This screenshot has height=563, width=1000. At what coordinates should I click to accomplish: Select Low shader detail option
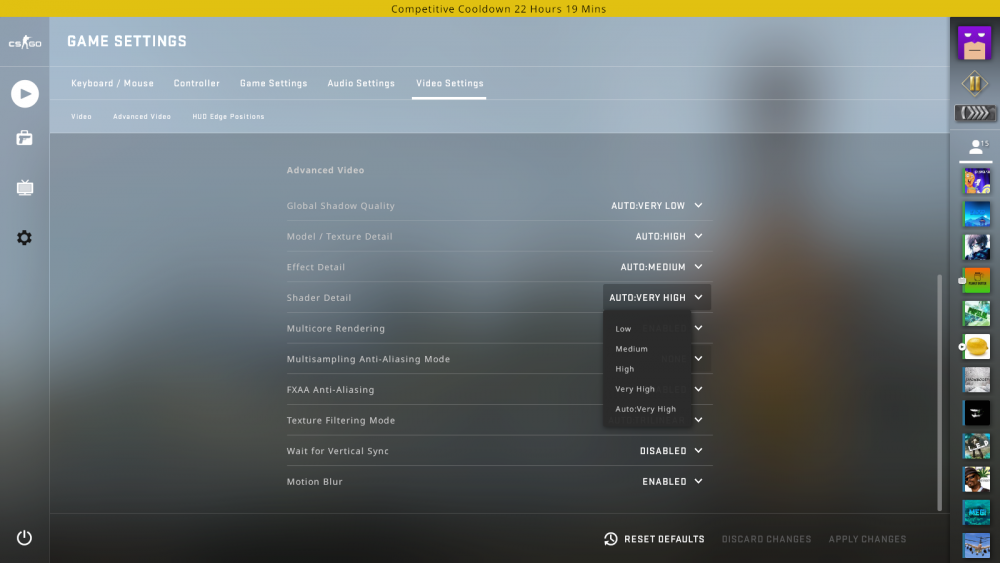624,329
